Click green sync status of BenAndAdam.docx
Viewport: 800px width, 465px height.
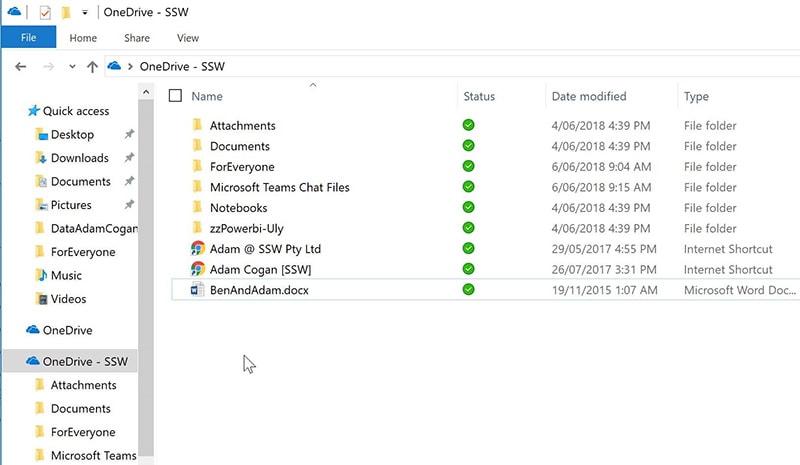(x=468, y=290)
